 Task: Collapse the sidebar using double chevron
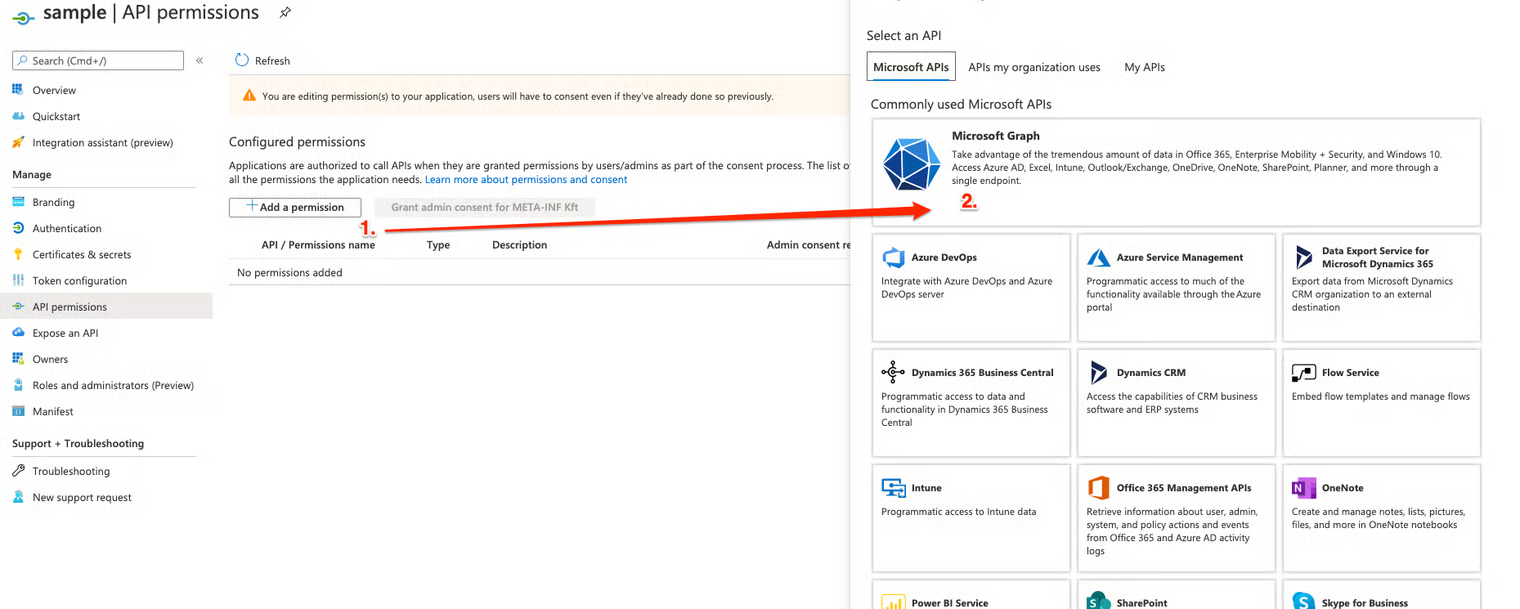pos(199,61)
